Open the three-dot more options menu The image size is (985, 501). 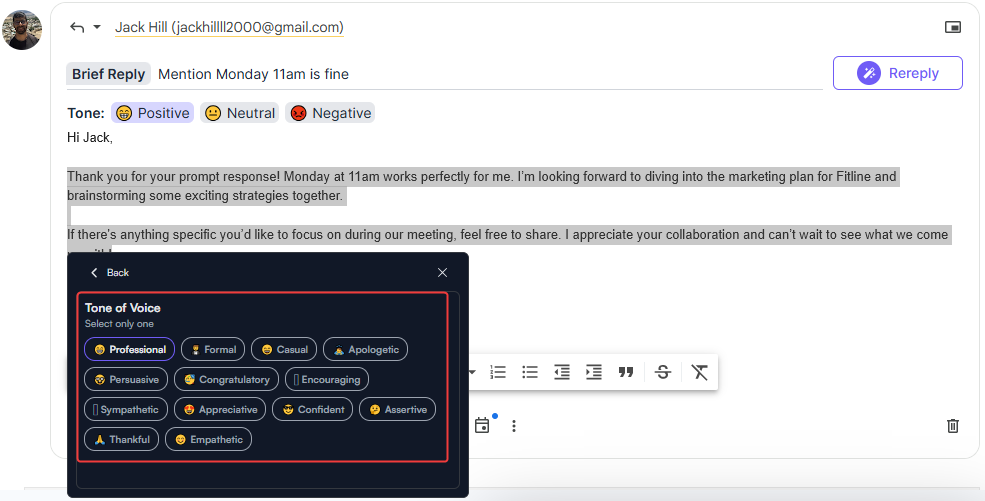tap(514, 426)
